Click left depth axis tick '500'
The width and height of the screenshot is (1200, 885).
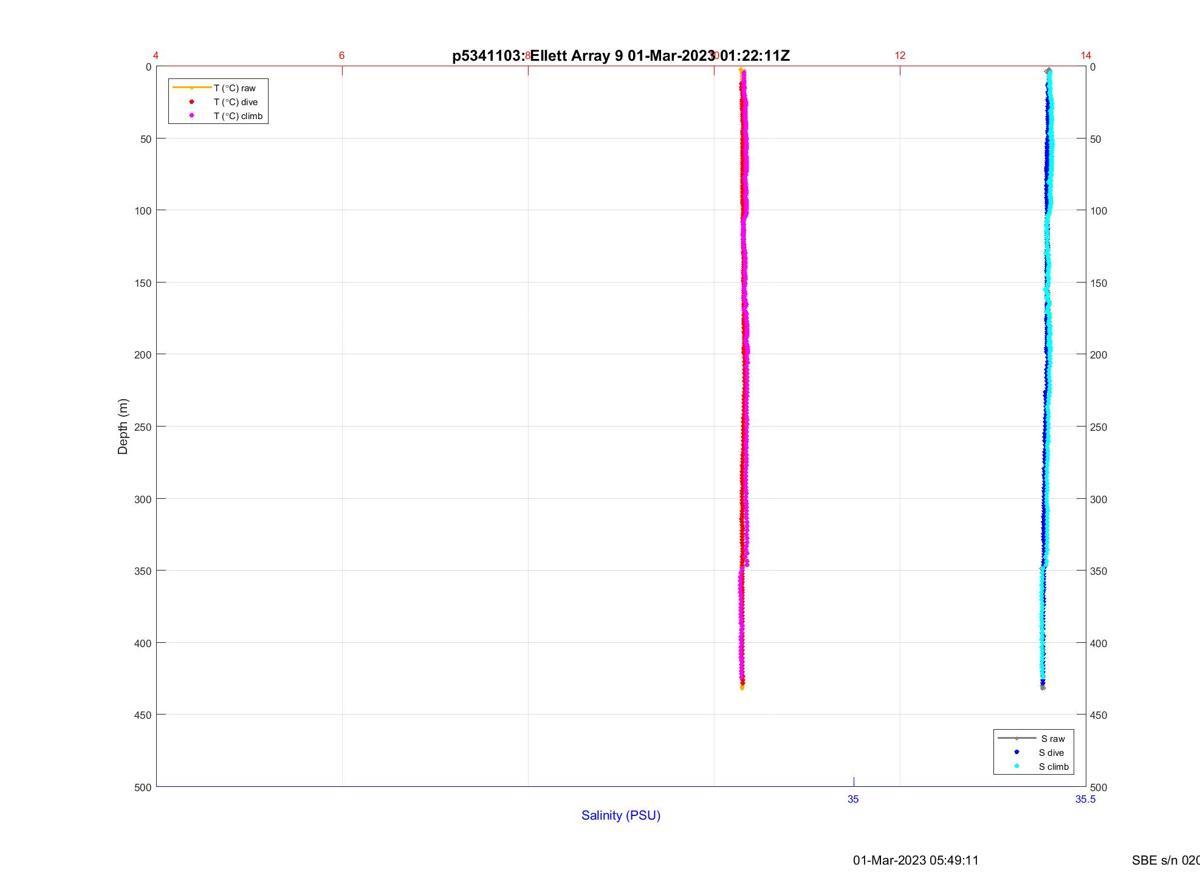tap(142, 787)
